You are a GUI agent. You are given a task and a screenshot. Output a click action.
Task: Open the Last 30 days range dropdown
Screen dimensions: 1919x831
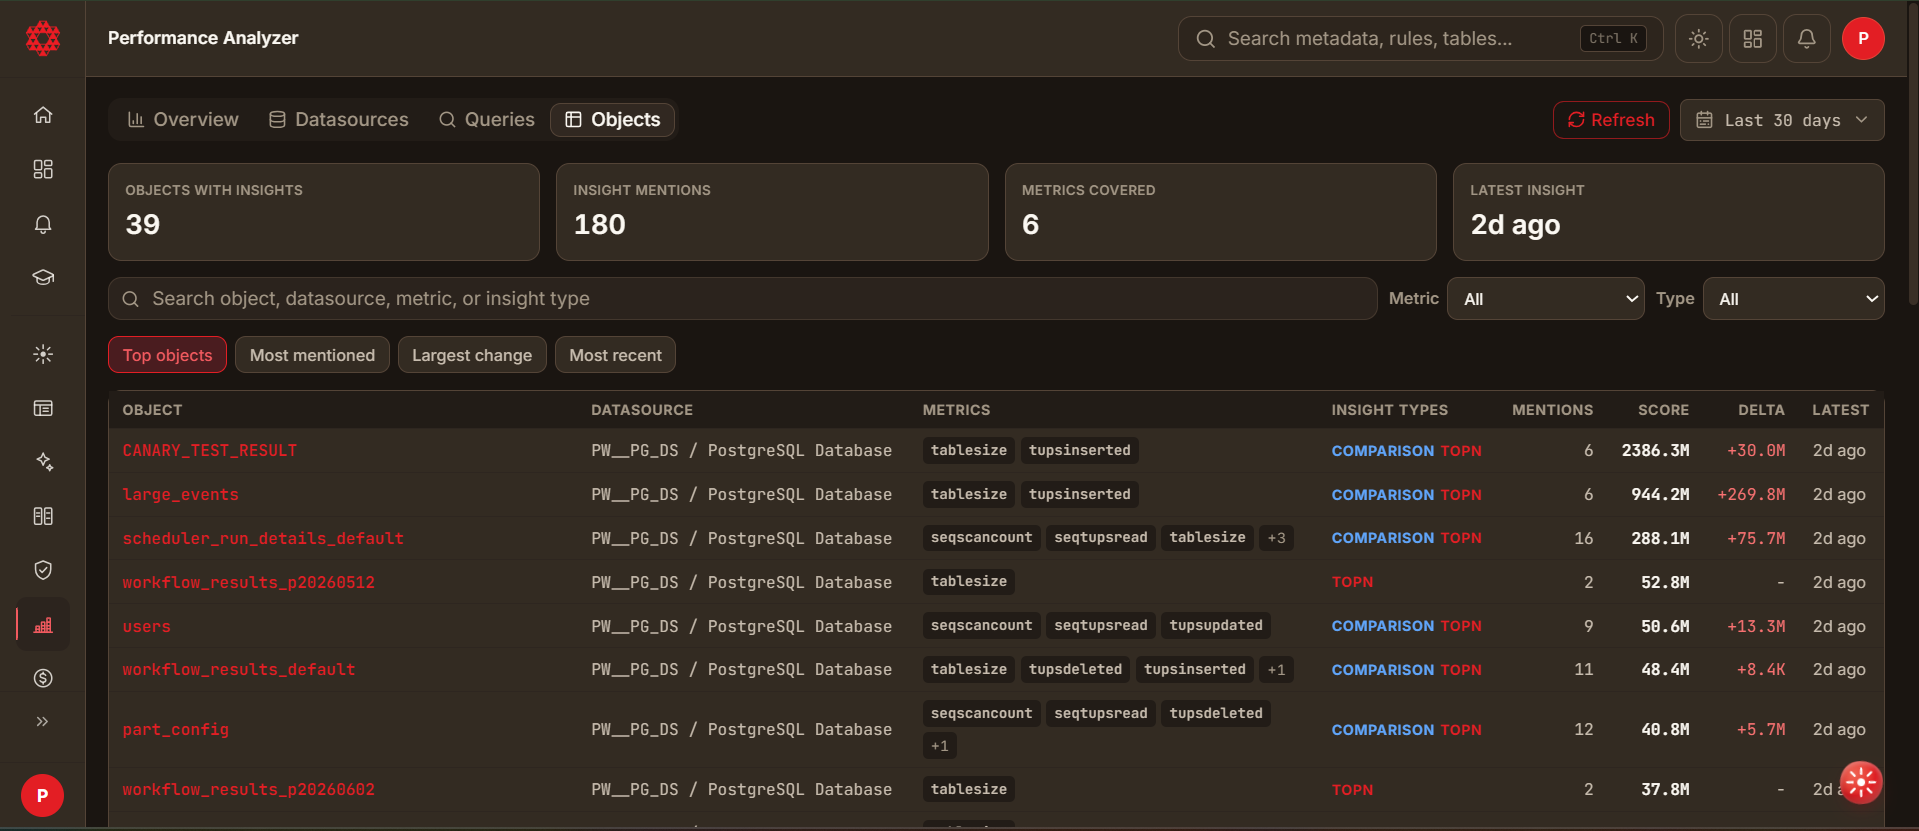point(1782,120)
